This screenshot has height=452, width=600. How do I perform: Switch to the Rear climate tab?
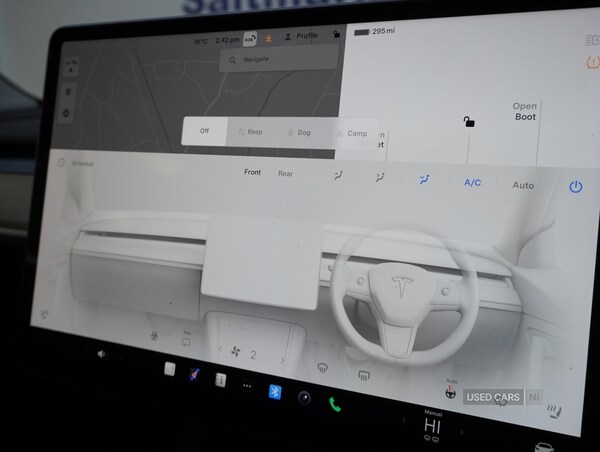pos(285,173)
